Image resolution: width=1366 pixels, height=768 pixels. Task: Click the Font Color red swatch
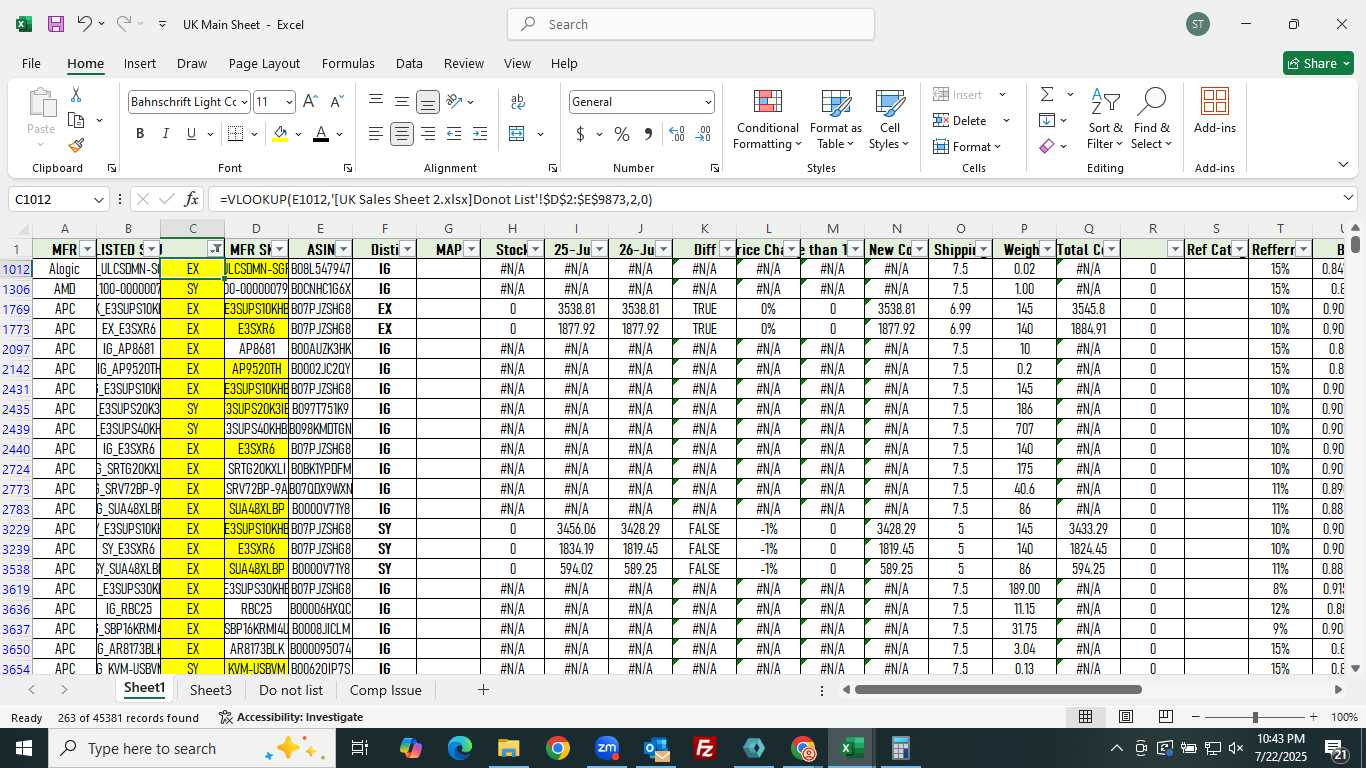(321, 134)
